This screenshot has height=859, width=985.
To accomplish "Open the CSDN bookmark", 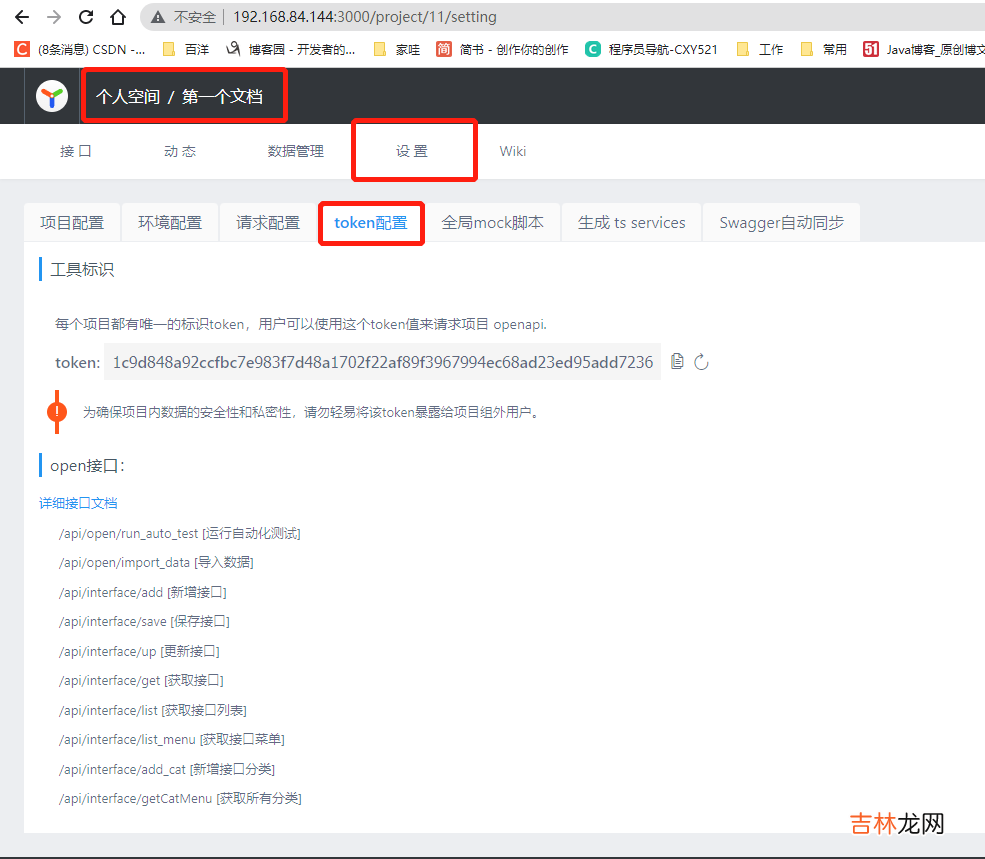I will [80, 49].
